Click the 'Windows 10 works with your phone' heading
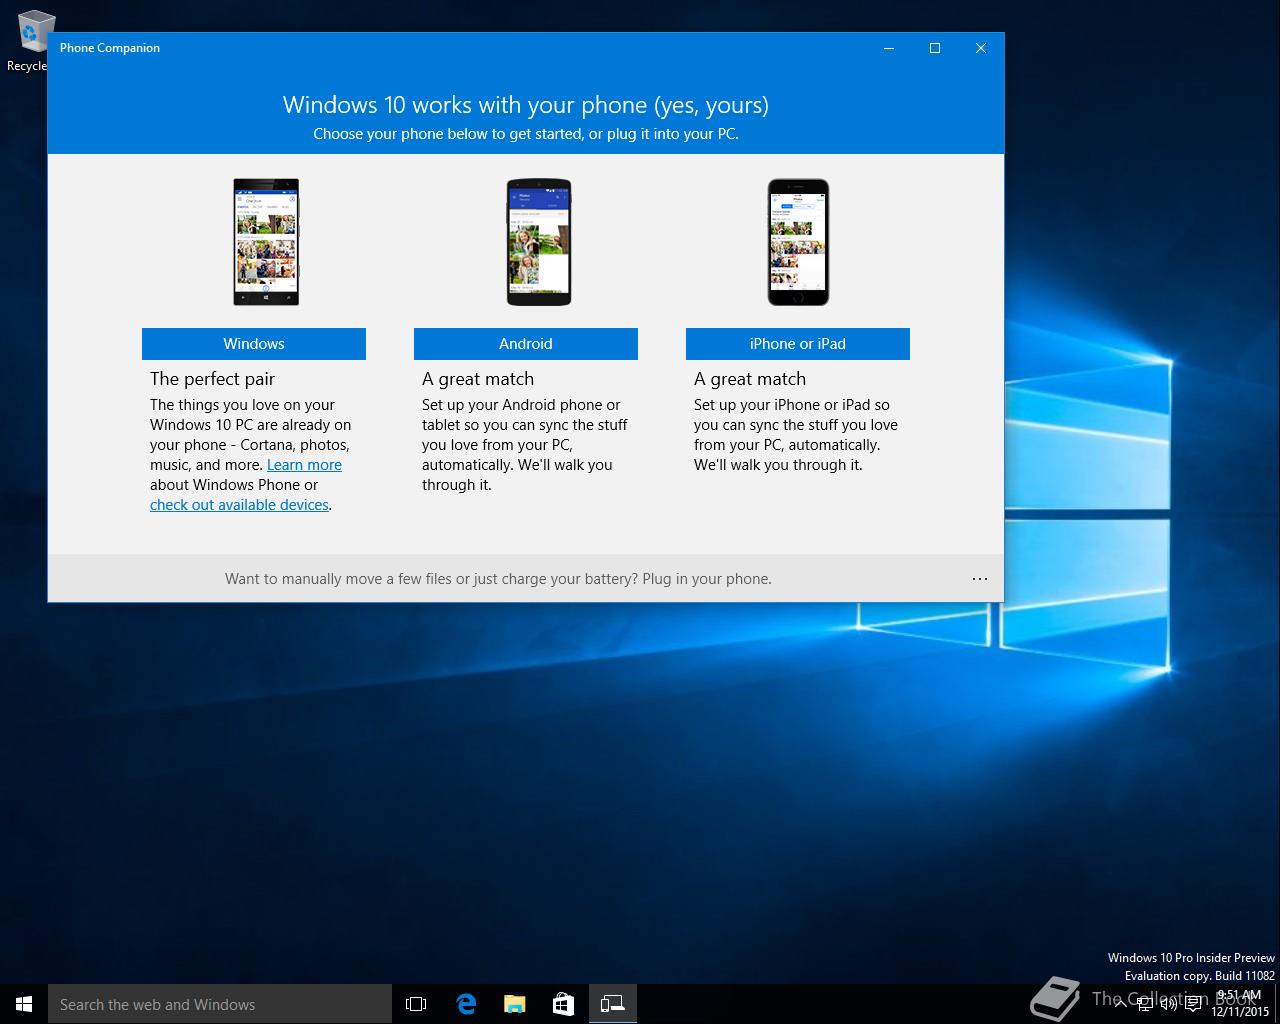The image size is (1280, 1024). coord(526,105)
